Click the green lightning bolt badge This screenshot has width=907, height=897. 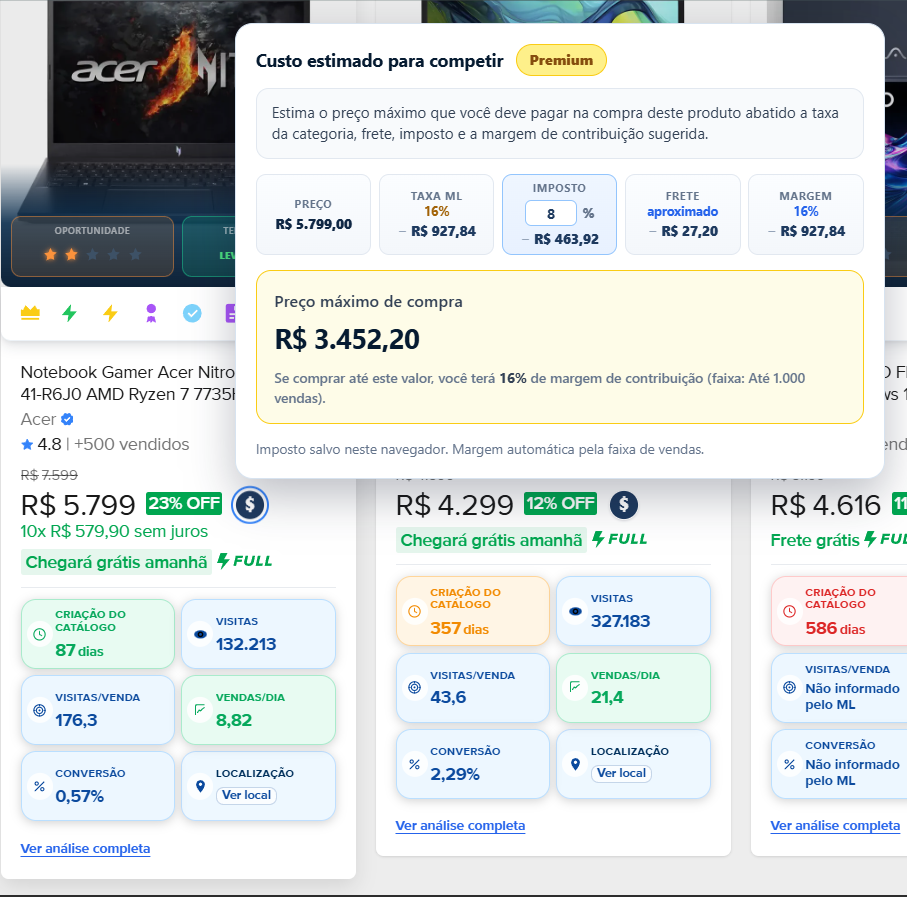point(69,313)
